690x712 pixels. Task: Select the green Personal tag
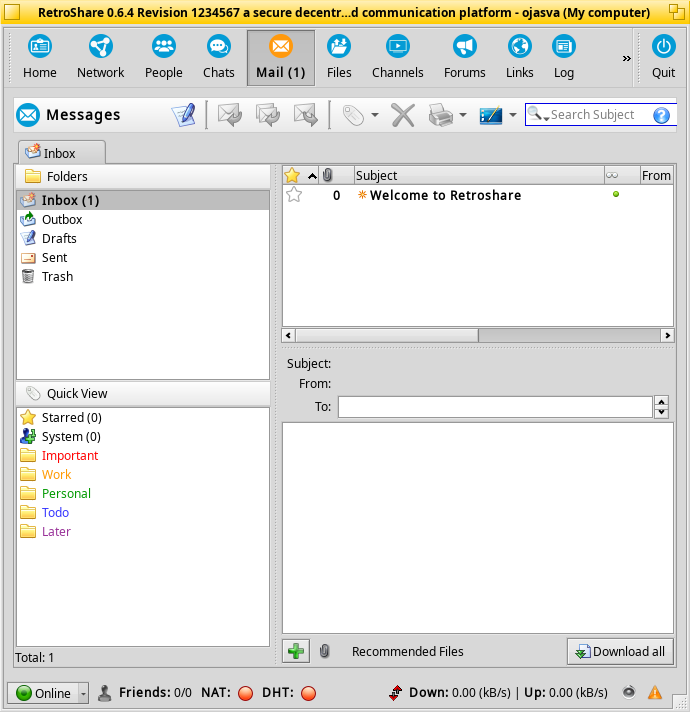[143, 494]
